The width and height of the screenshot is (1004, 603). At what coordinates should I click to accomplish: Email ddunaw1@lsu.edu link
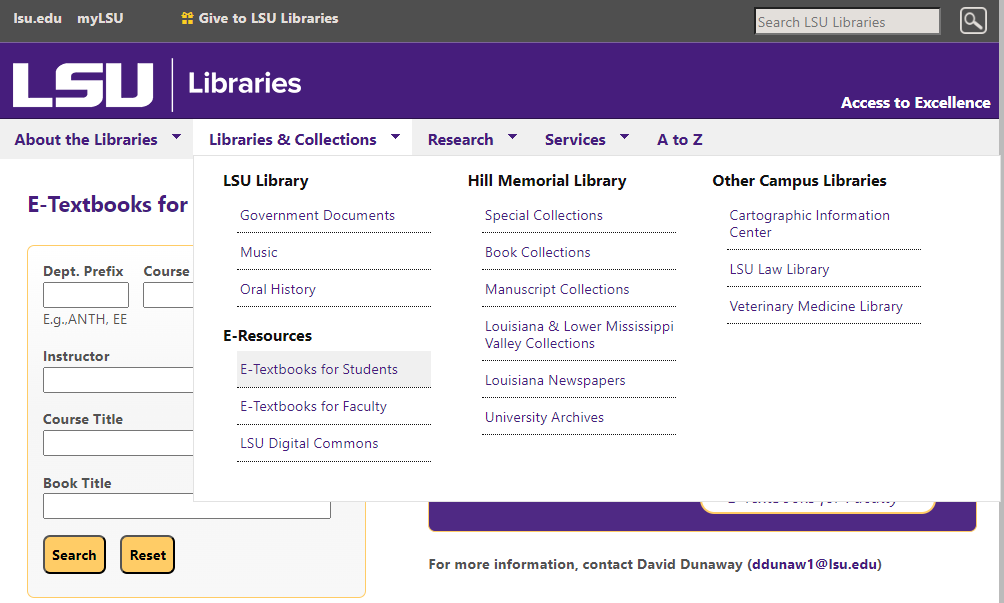(x=814, y=564)
